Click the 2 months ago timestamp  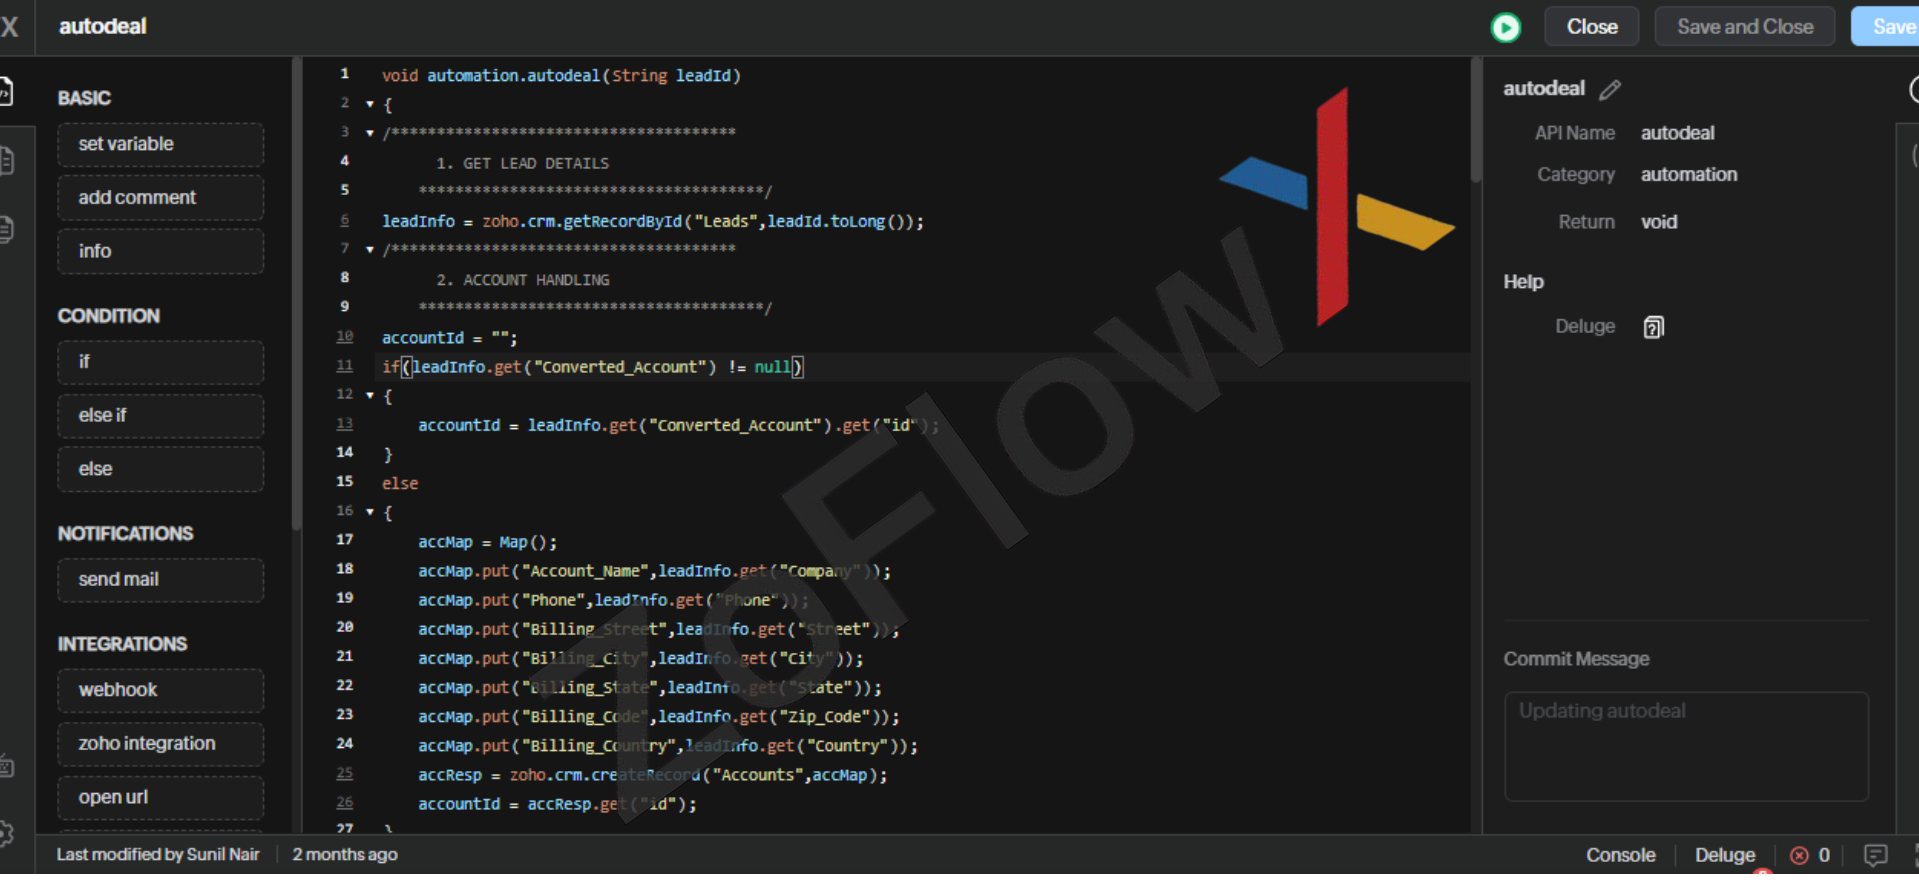click(345, 855)
